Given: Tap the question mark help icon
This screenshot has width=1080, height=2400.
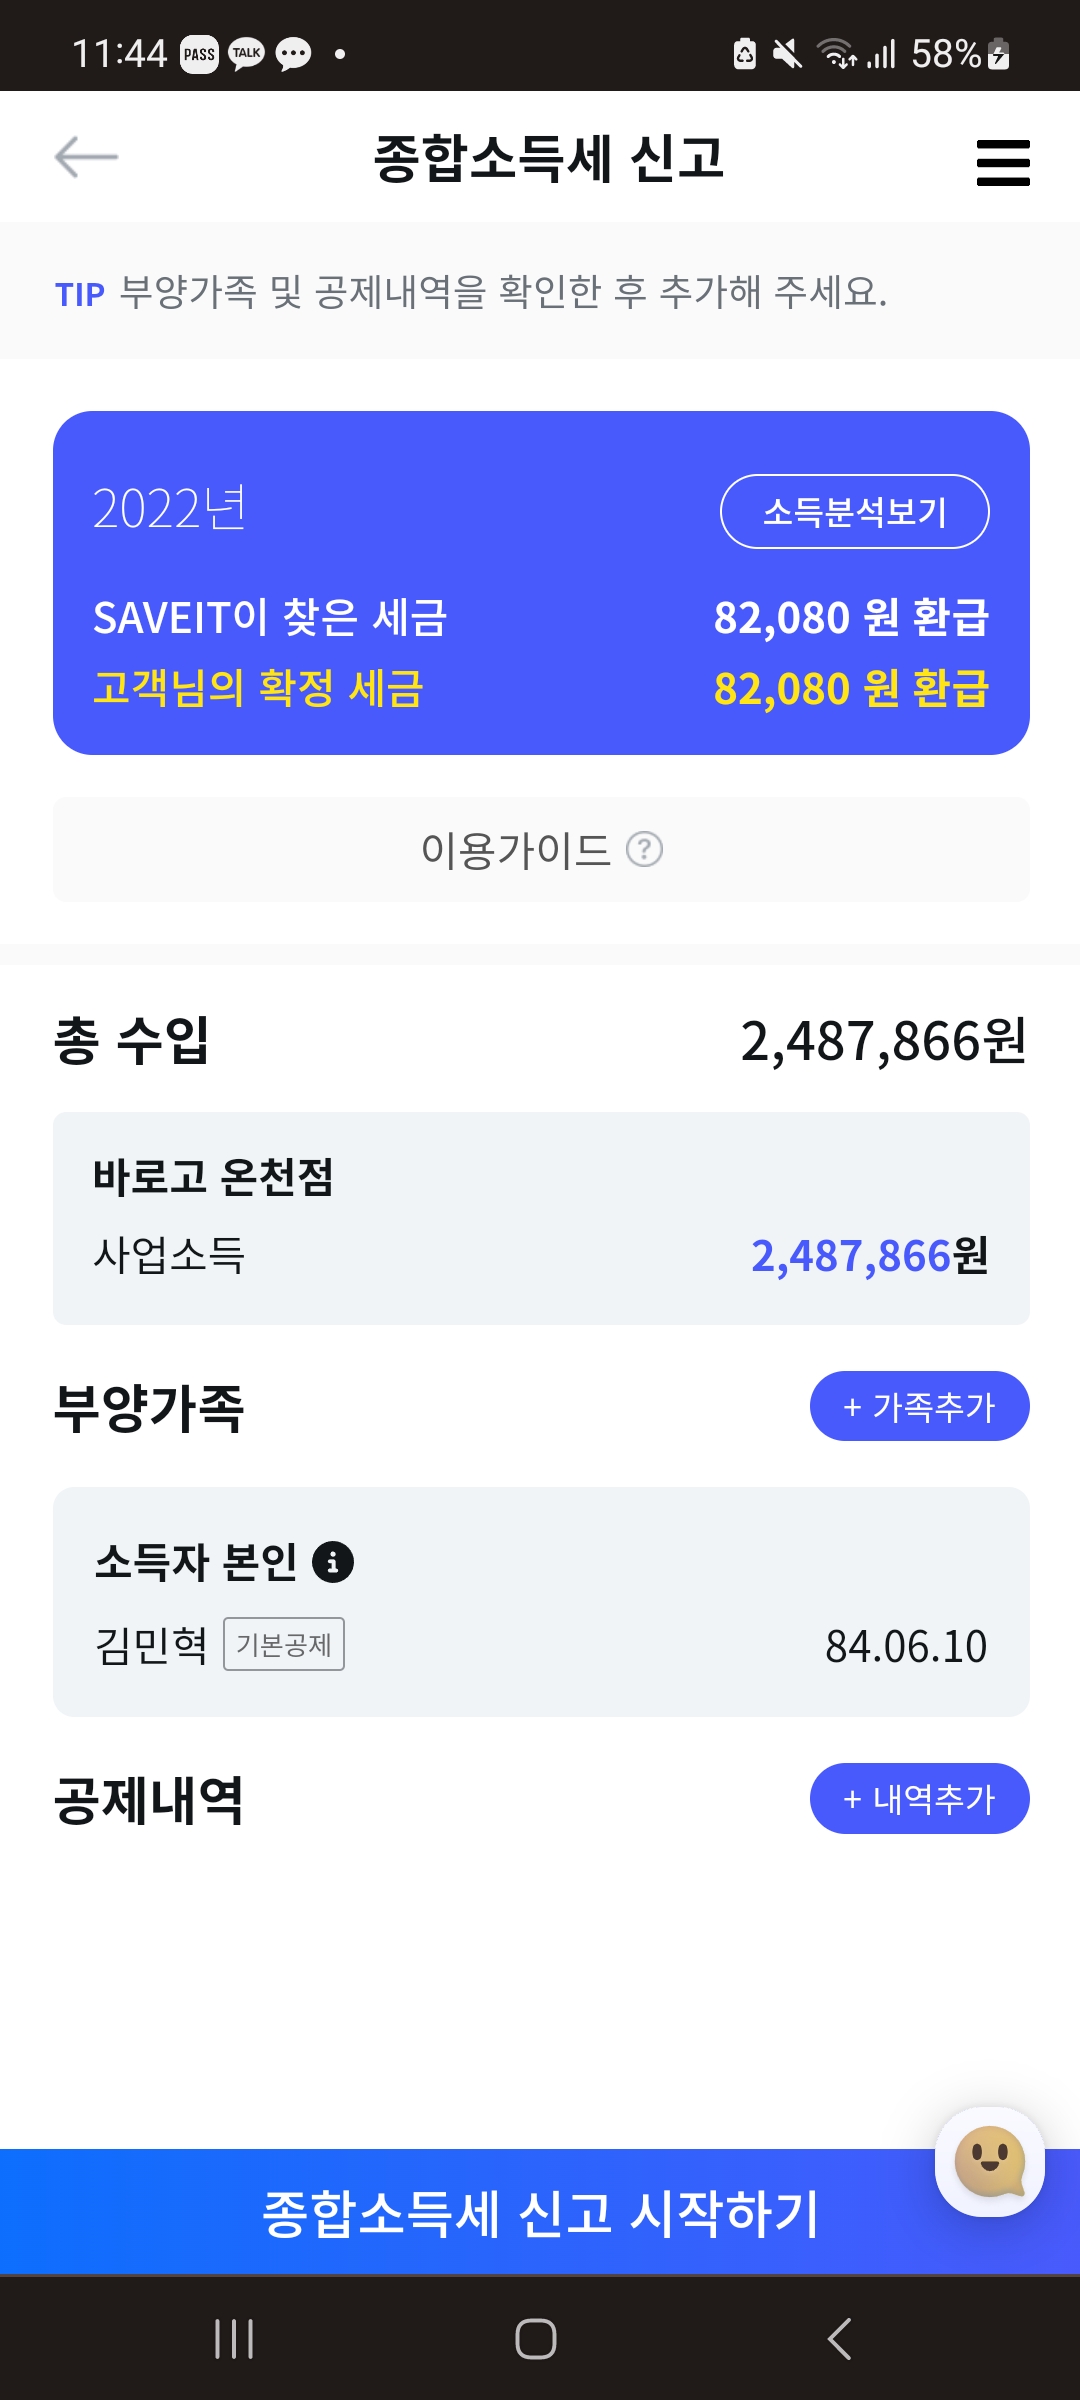Looking at the screenshot, I should tap(644, 850).
